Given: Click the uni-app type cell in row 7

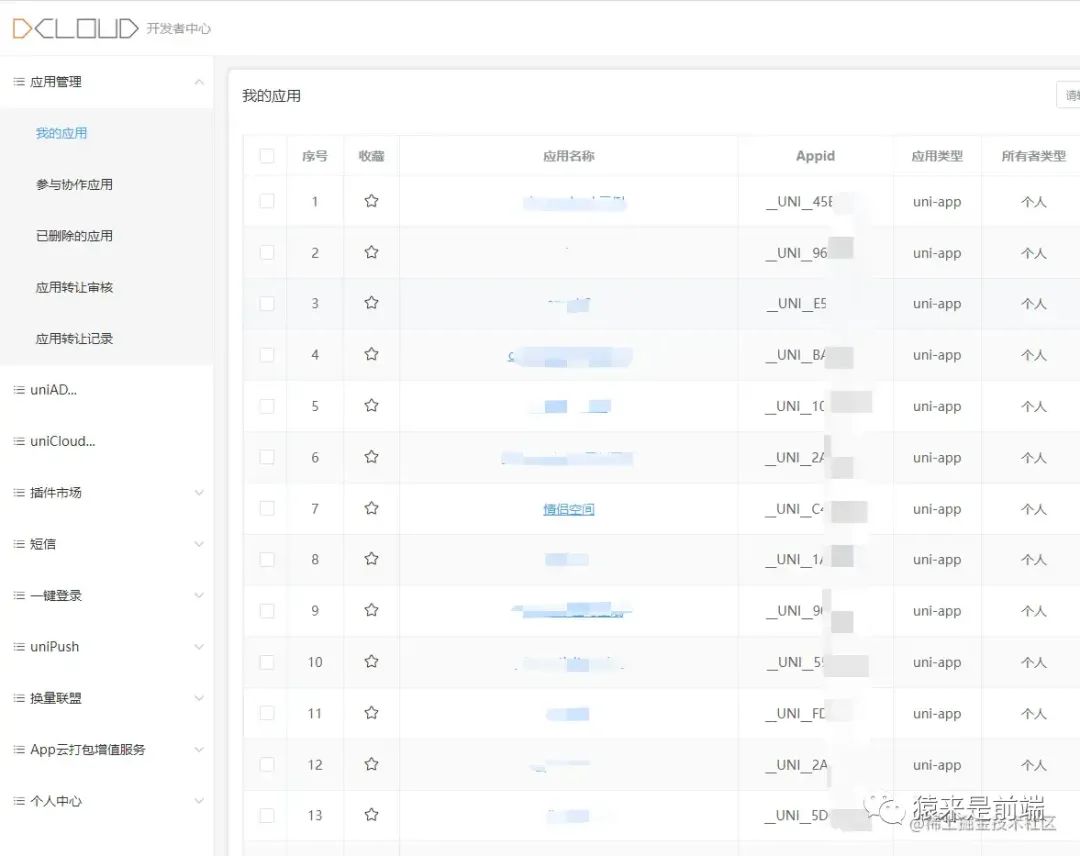Looking at the screenshot, I should pyautogui.click(x=937, y=509).
